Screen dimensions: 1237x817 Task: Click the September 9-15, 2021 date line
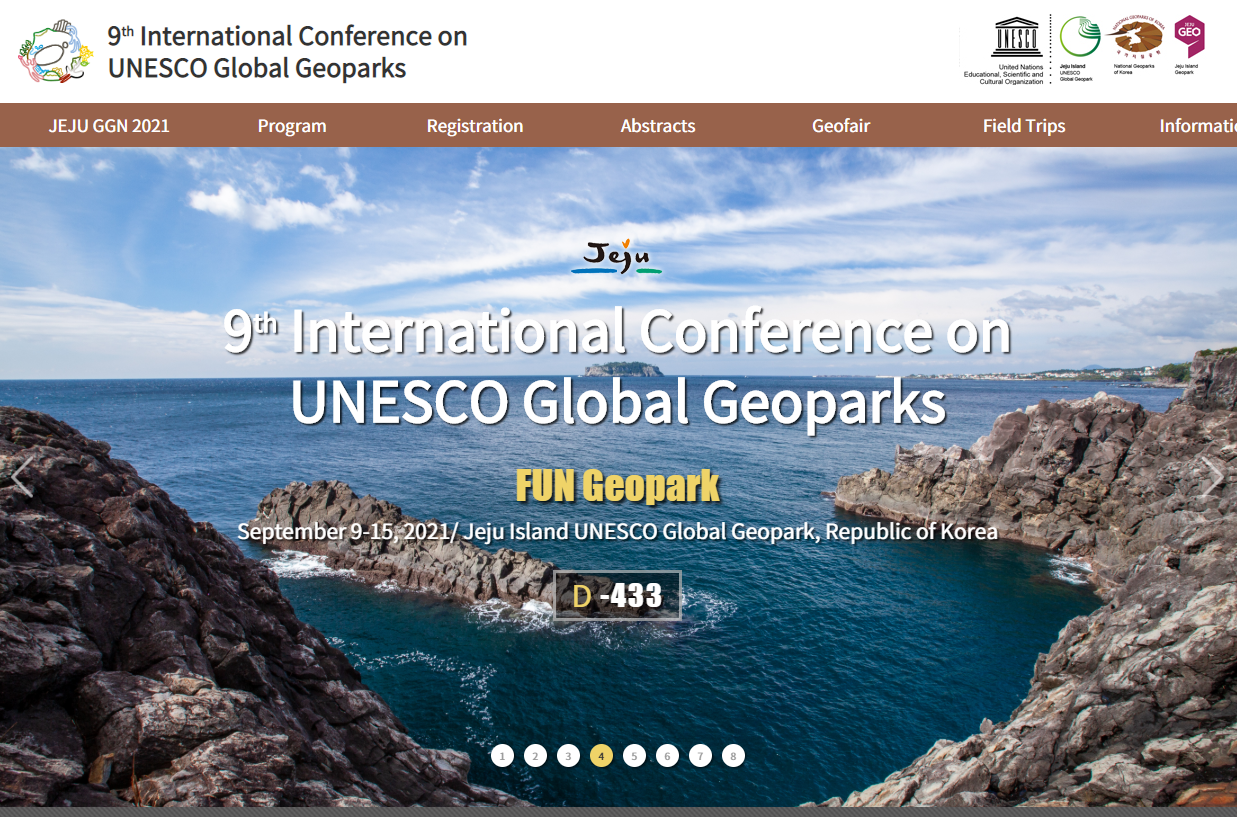click(x=618, y=531)
